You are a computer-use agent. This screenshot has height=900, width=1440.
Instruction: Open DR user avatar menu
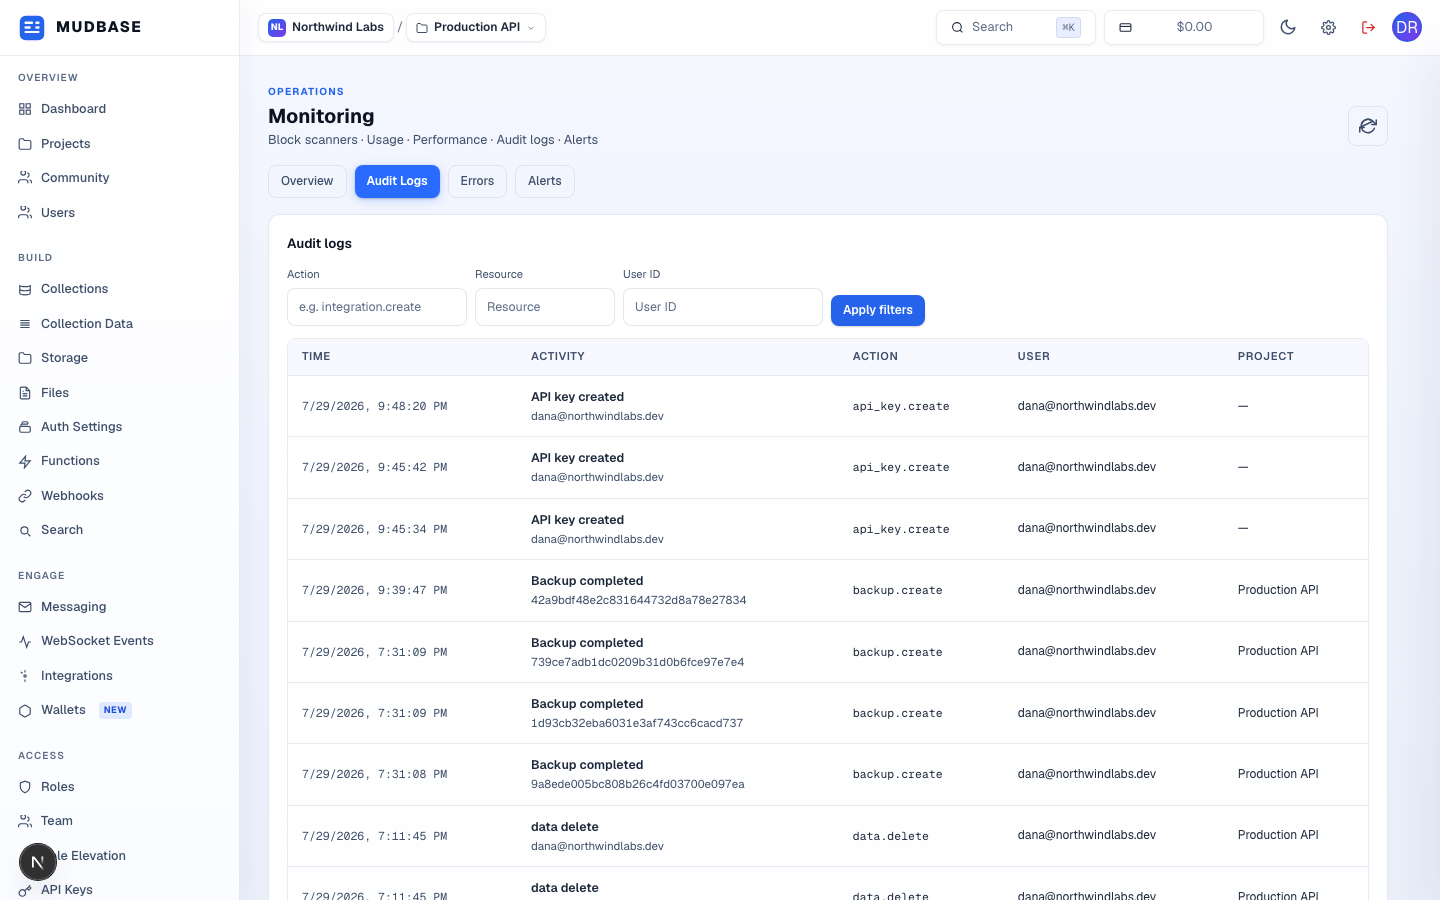pyautogui.click(x=1407, y=27)
